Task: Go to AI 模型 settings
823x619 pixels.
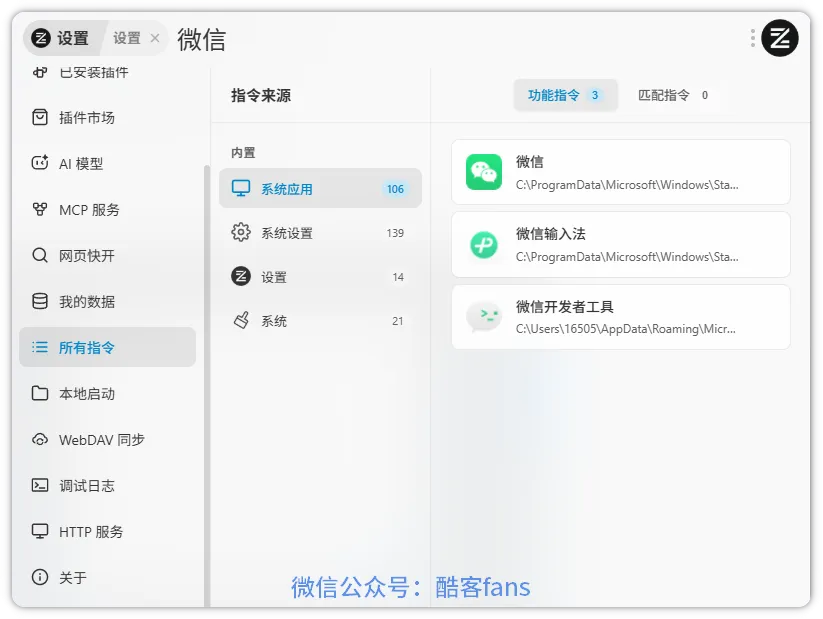Action: point(108,163)
